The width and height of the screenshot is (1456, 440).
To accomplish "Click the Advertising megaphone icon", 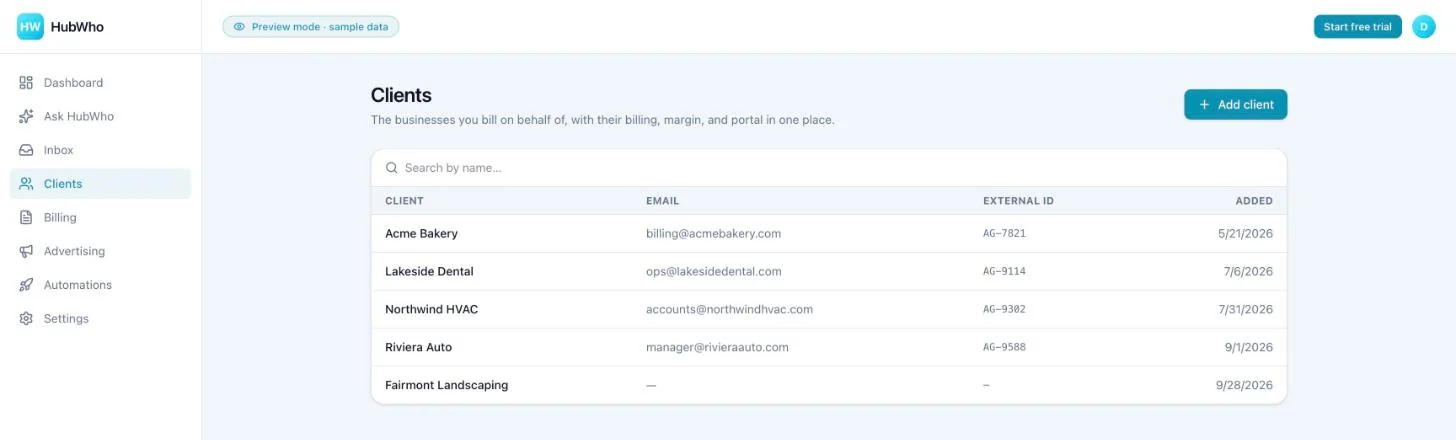I will point(26,251).
